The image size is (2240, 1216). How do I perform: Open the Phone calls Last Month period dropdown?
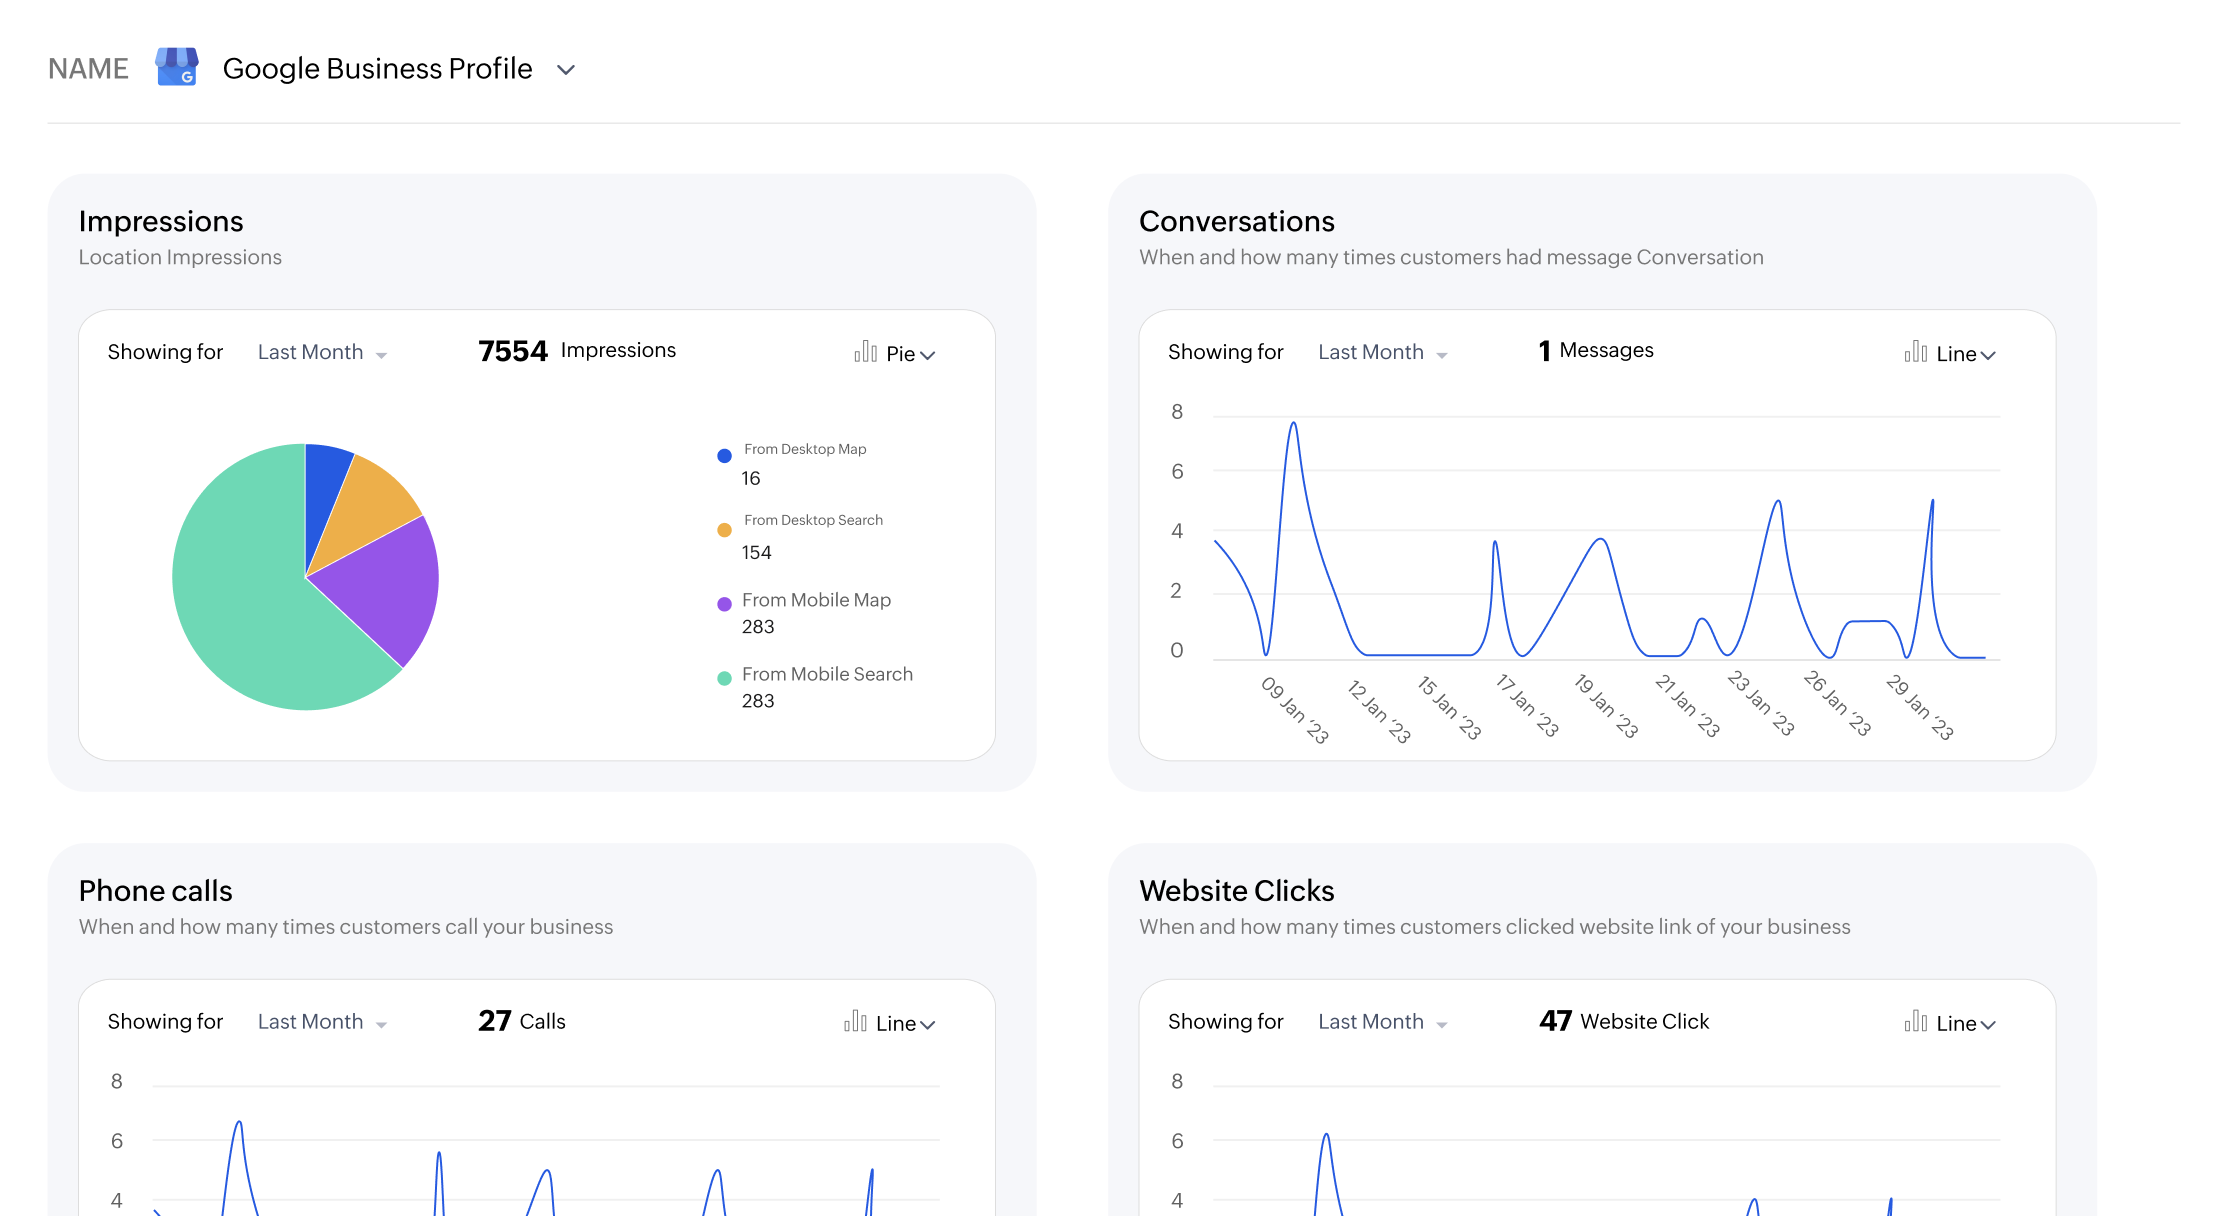point(322,1022)
